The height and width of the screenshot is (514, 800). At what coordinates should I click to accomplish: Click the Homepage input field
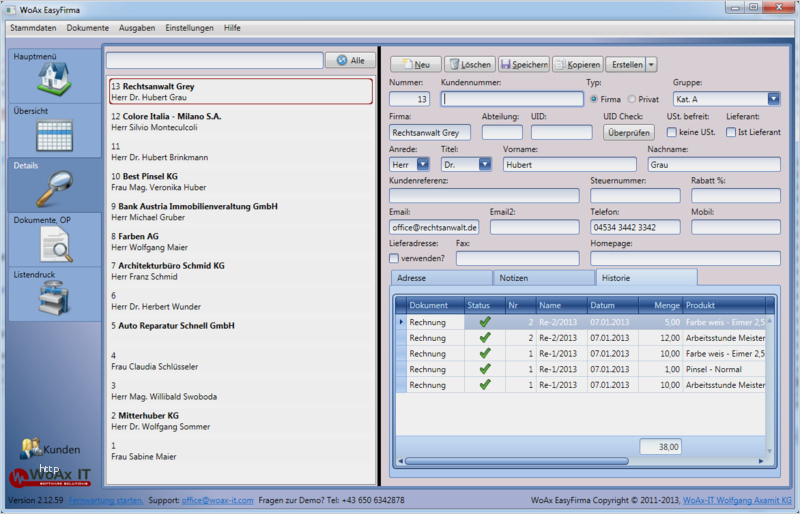click(685, 258)
